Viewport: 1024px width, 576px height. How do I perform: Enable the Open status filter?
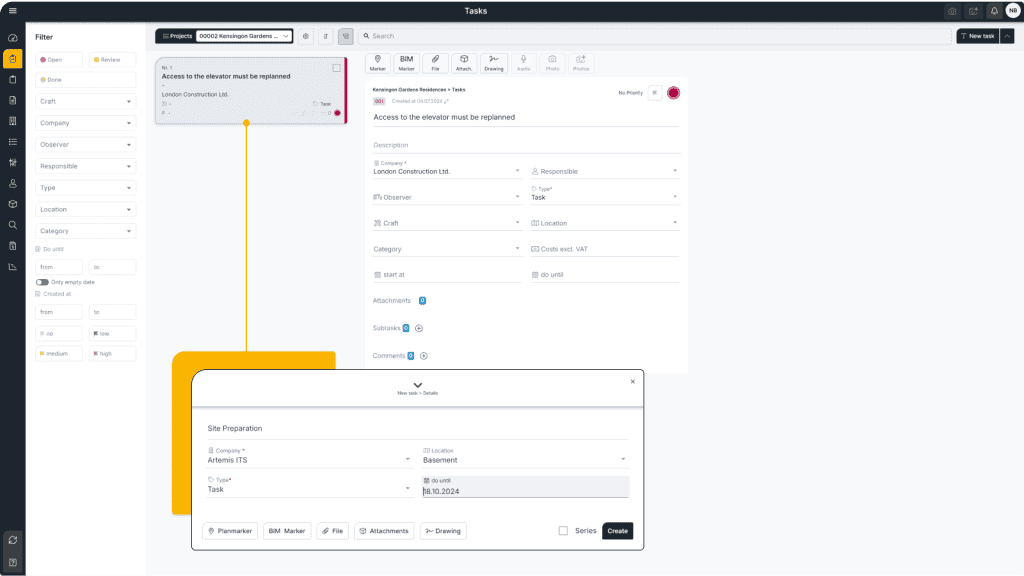click(59, 59)
